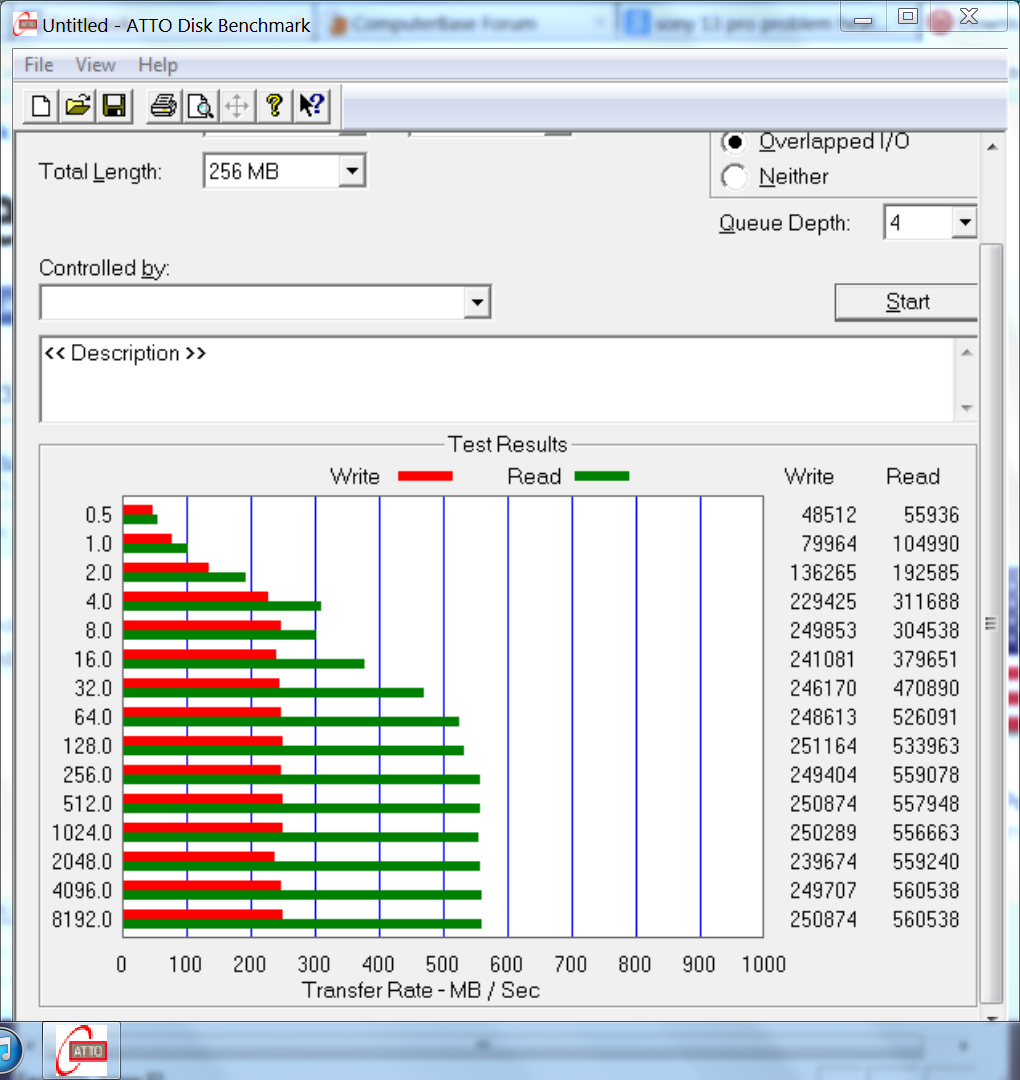The image size is (1020, 1080).
Task: Click the Description box scroll down arrow
Action: (x=966, y=408)
